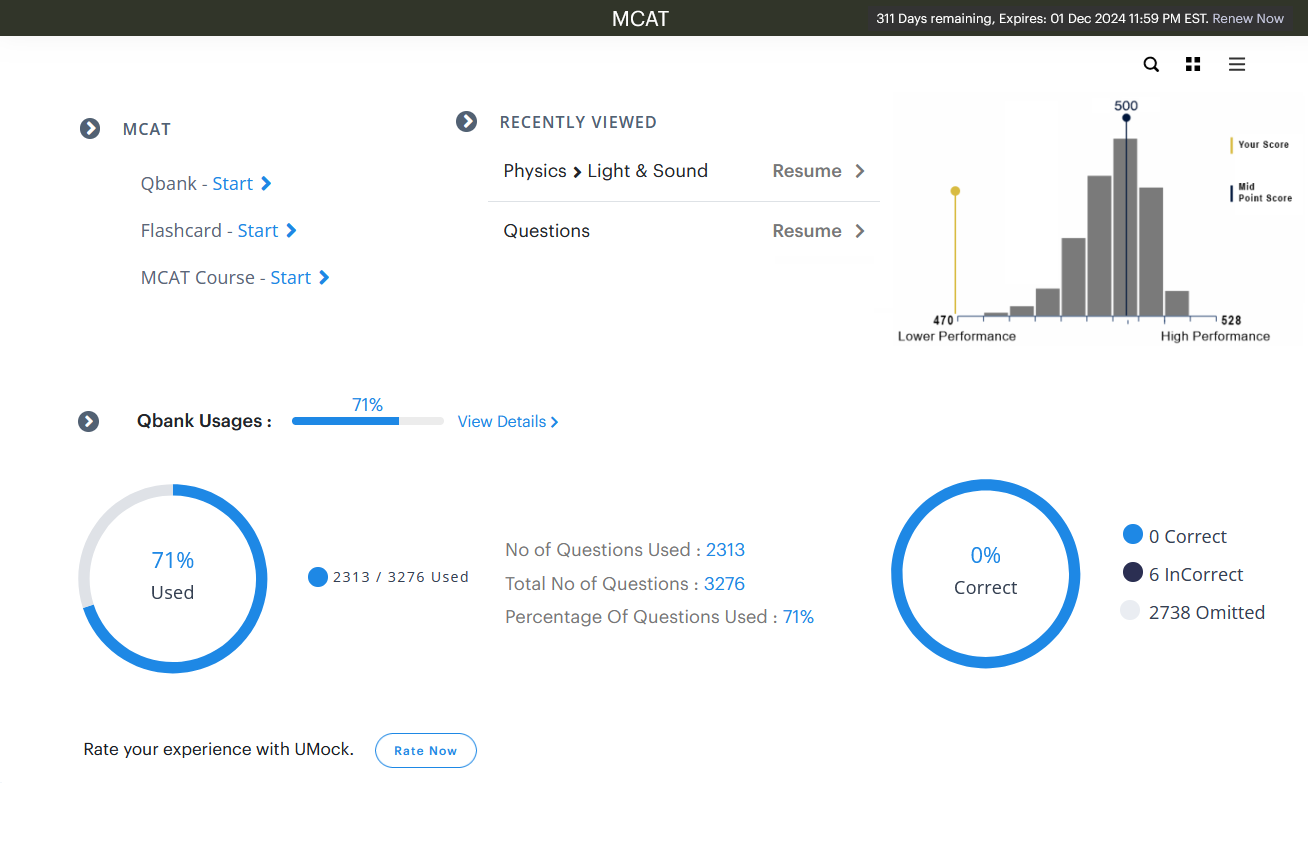Click the 'Lower Performance' axis label
This screenshot has height=858, width=1308.
click(x=957, y=336)
